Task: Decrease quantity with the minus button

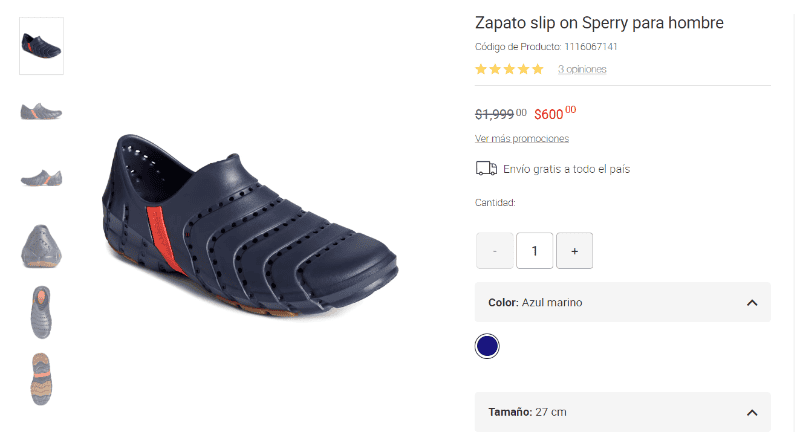Action: [494, 251]
